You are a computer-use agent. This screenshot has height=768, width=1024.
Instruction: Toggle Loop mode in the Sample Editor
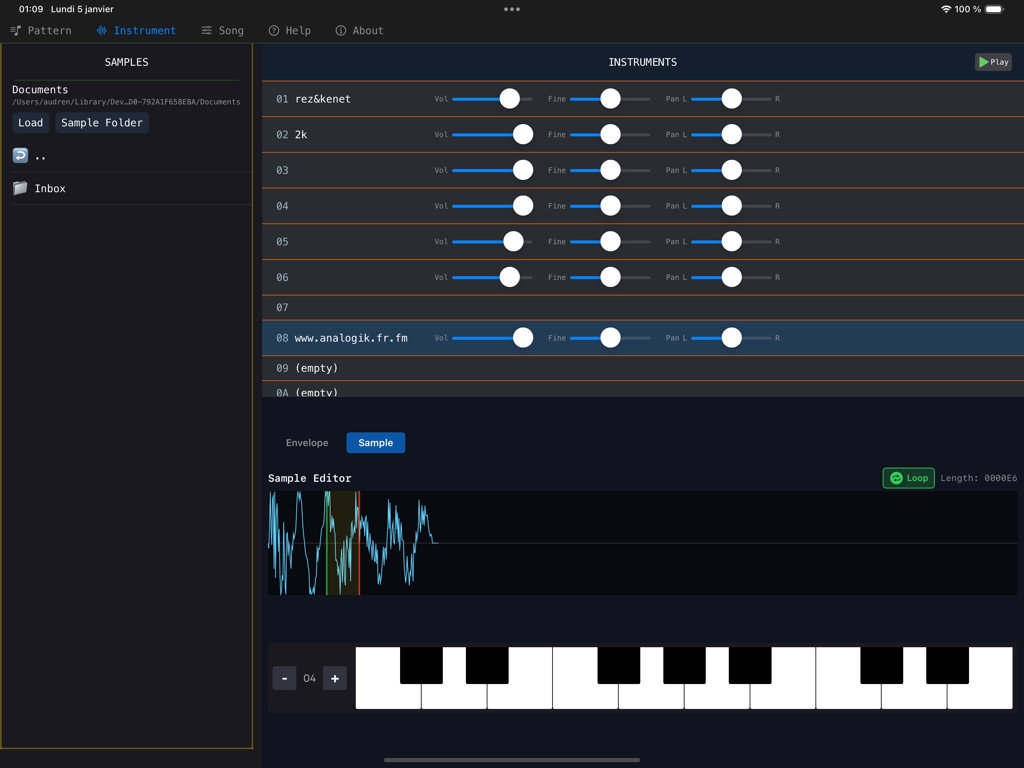tap(908, 477)
